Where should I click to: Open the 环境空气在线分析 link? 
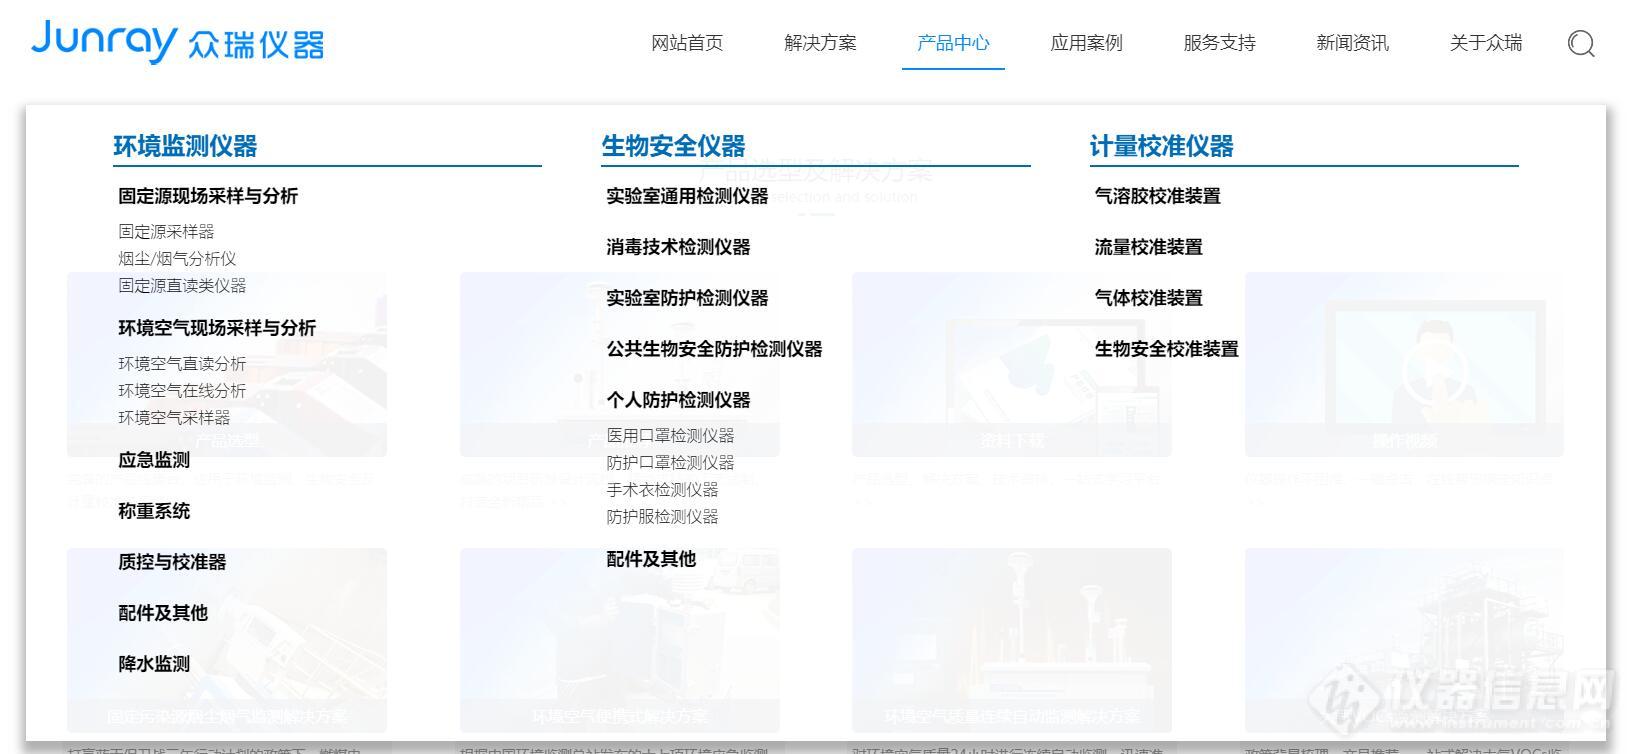(x=182, y=390)
